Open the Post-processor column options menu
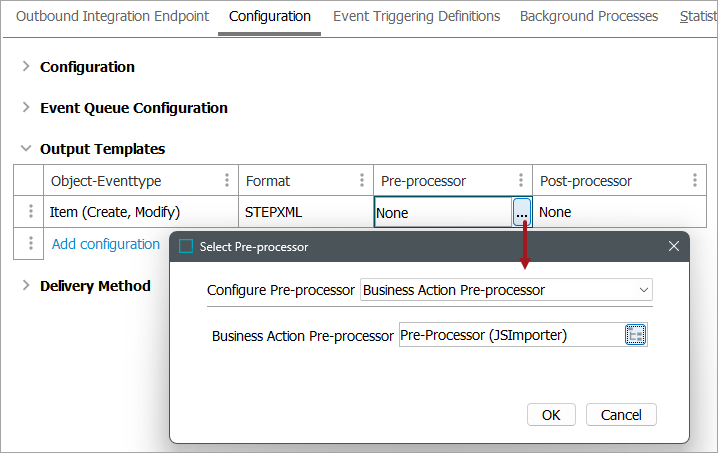The height and width of the screenshot is (453, 718). pos(694,181)
